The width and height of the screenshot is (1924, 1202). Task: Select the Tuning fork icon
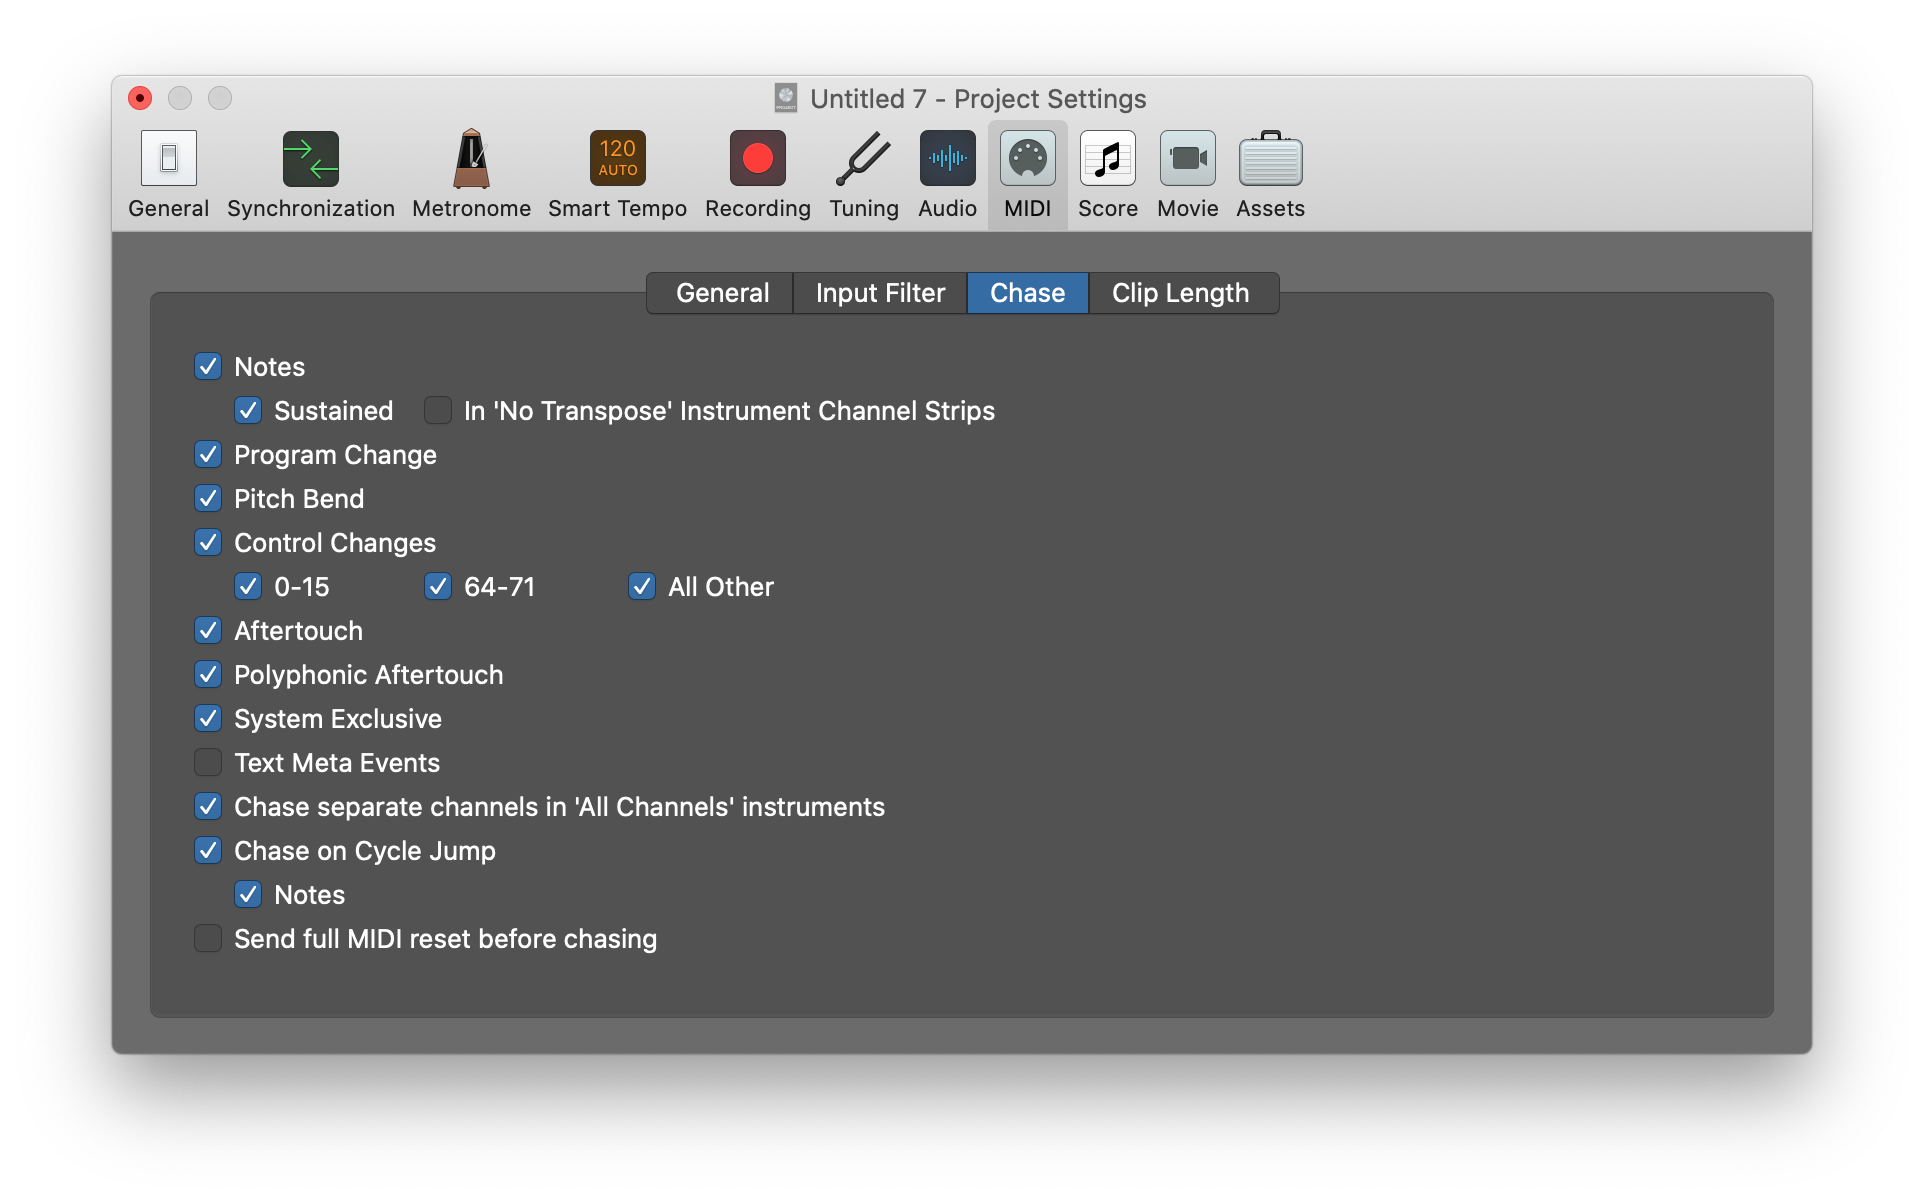pyautogui.click(x=863, y=160)
